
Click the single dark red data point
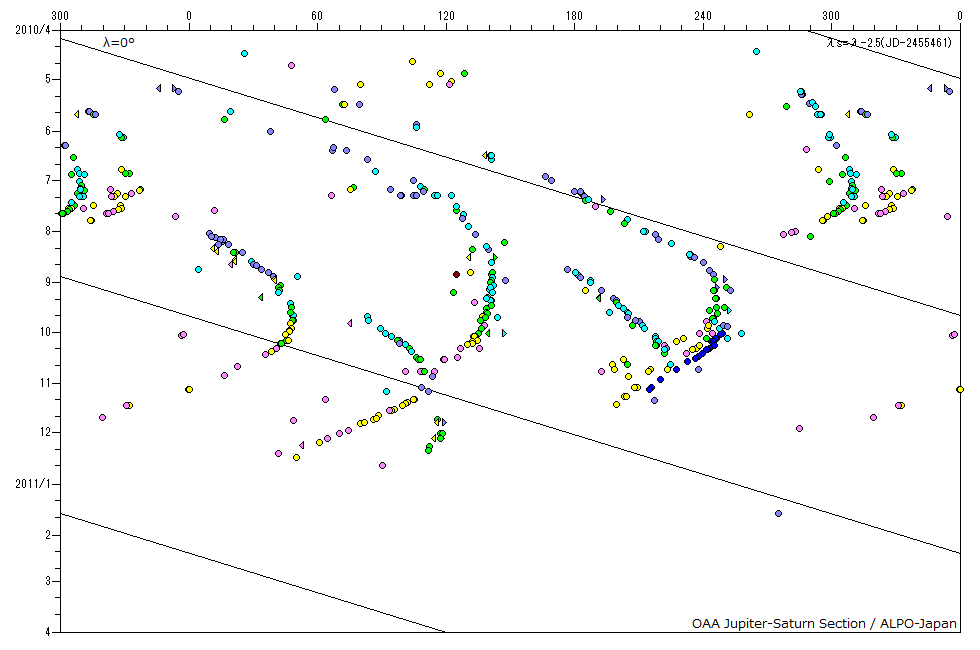(456, 274)
